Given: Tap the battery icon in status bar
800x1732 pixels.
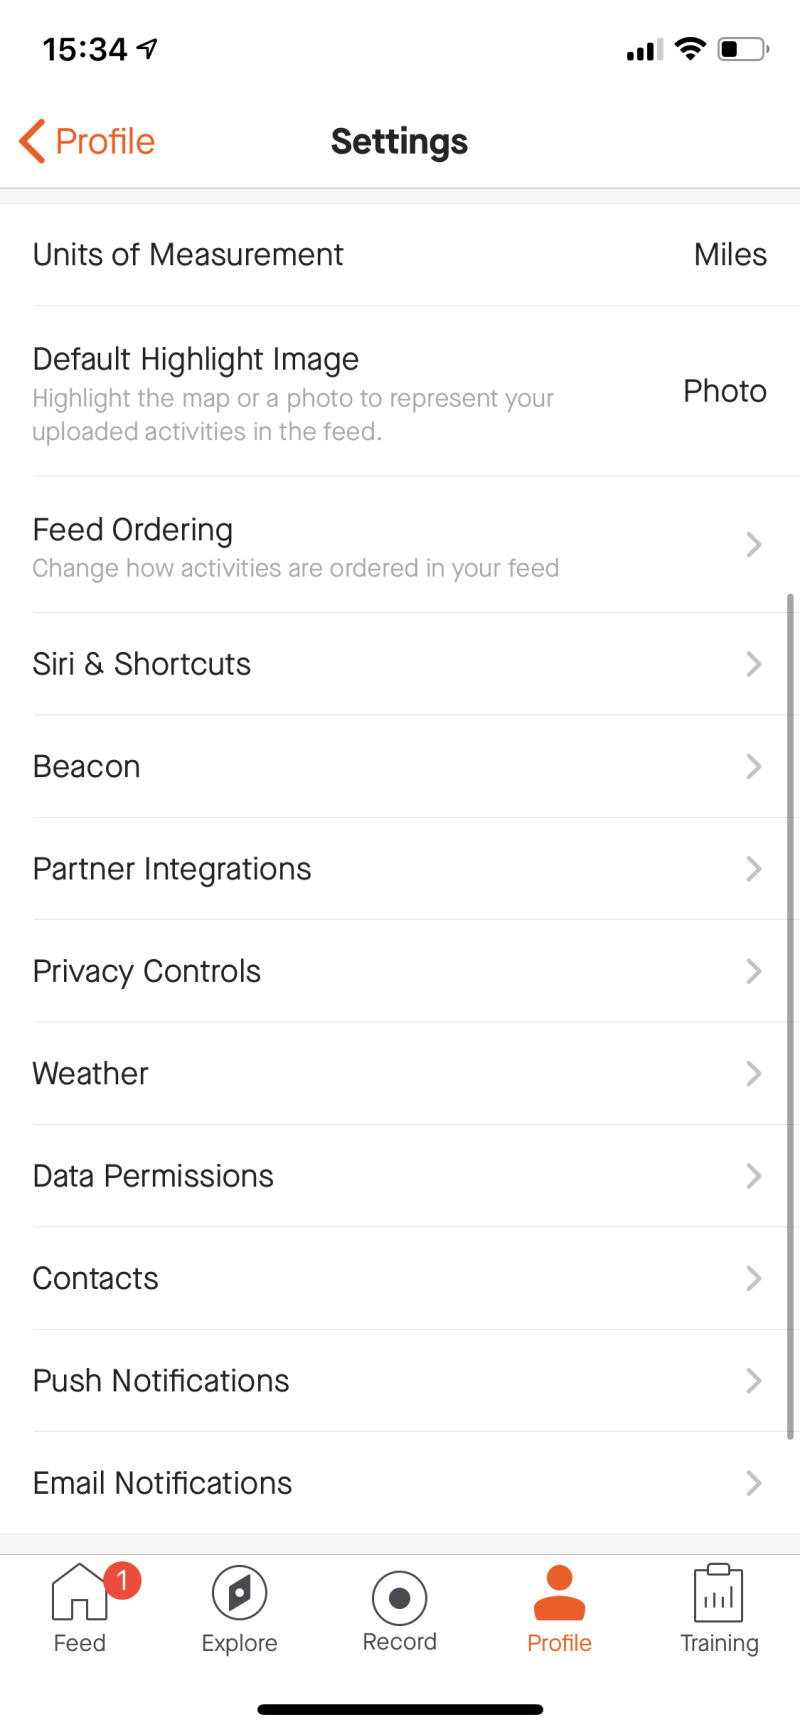Looking at the screenshot, I should pos(743,49).
